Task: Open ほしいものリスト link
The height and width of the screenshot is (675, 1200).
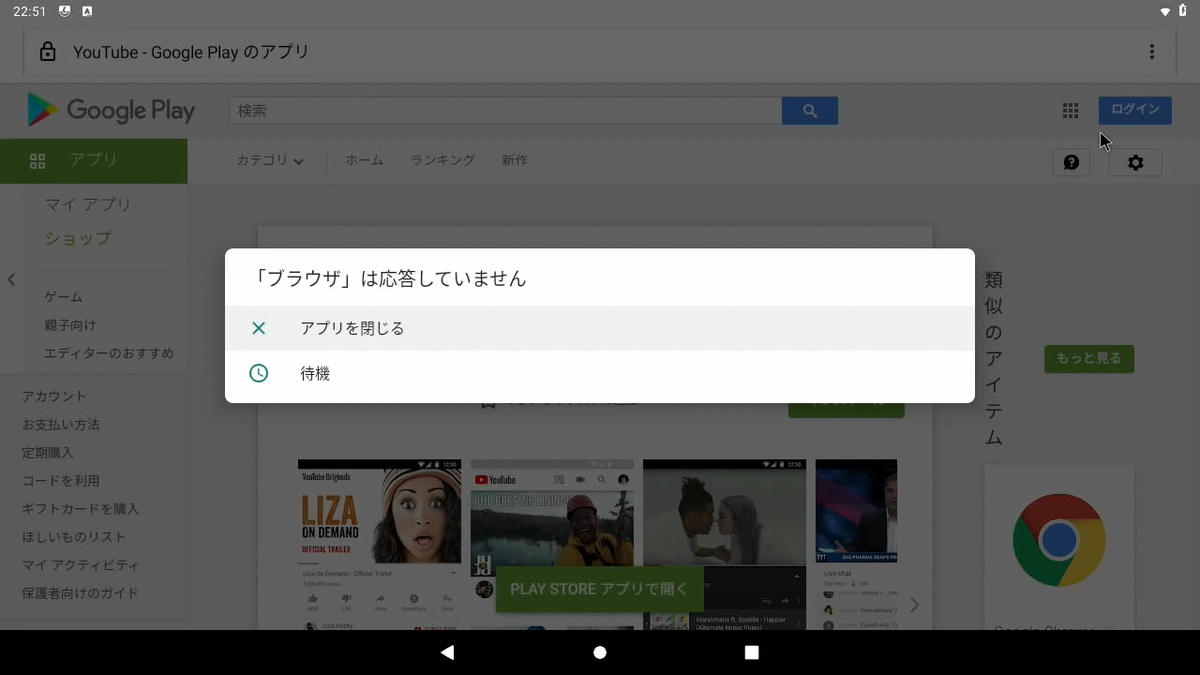Action: 74,537
